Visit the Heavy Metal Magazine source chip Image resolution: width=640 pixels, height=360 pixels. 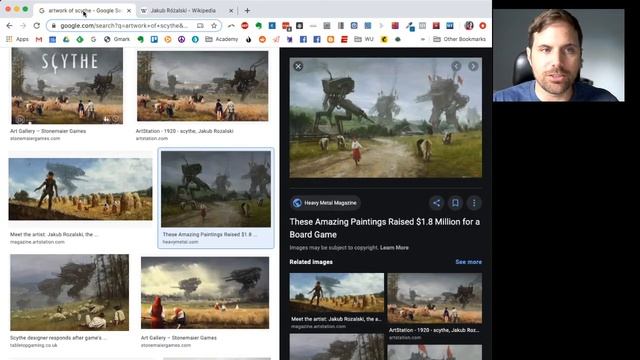tap(325, 203)
